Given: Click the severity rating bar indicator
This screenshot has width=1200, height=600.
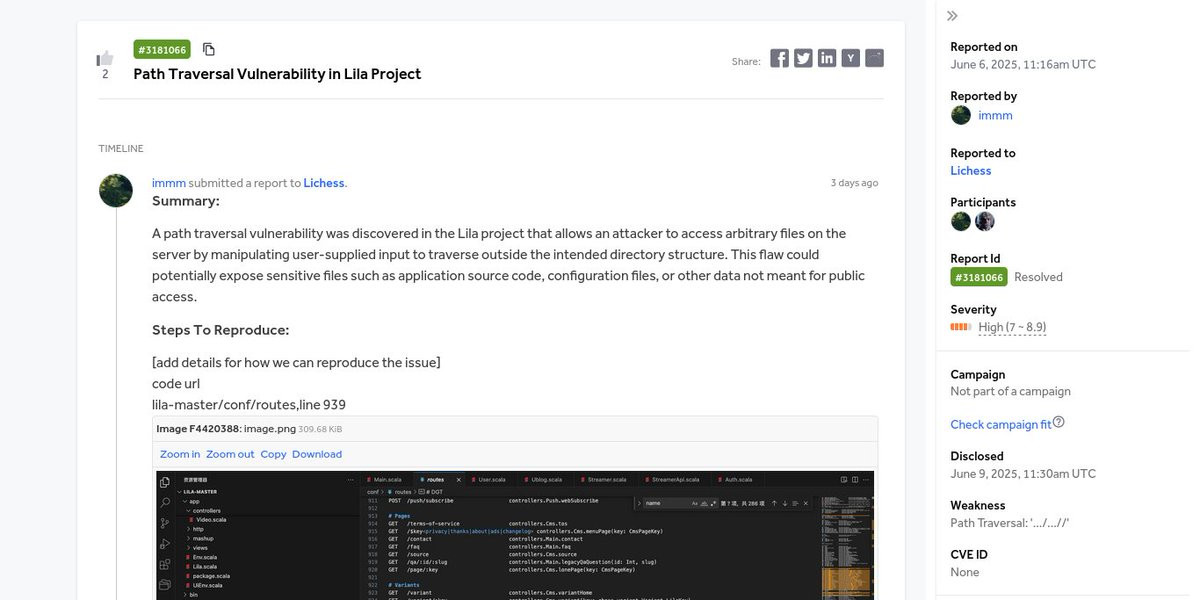Looking at the screenshot, I should click(x=961, y=327).
